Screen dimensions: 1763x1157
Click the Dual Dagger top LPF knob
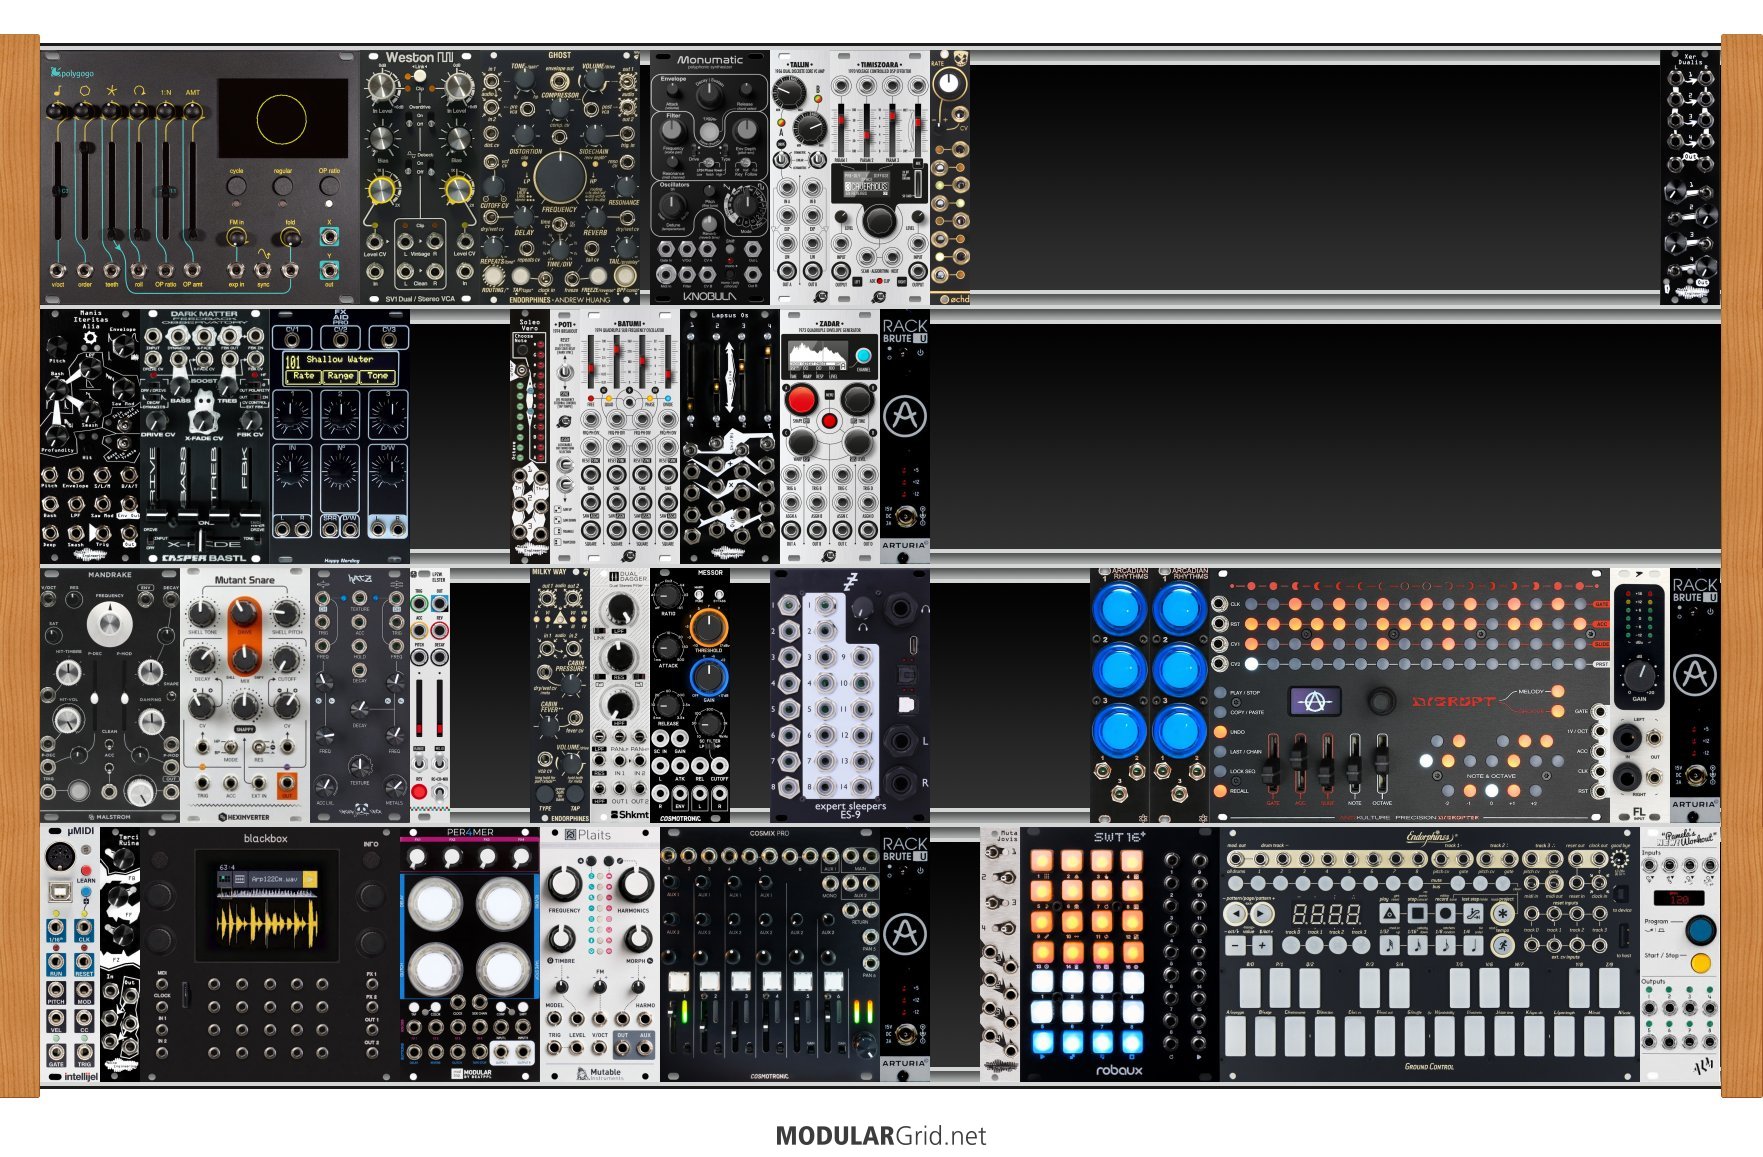(620, 609)
